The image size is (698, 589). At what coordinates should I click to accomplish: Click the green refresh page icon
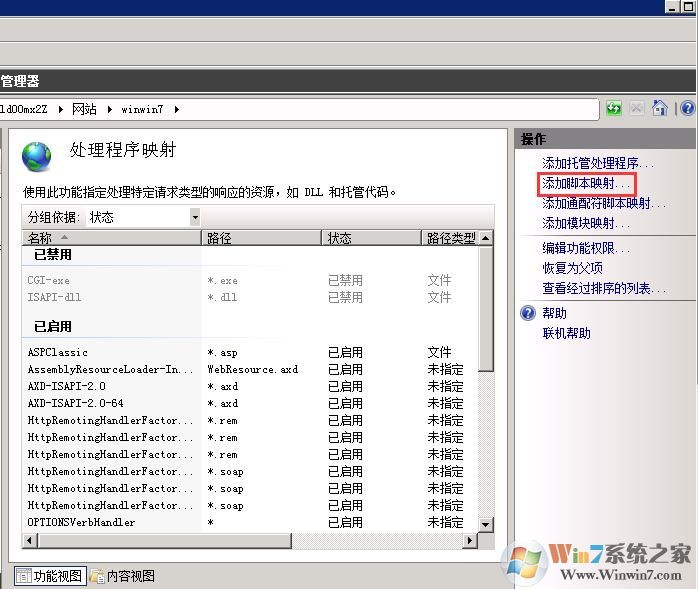click(613, 108)
